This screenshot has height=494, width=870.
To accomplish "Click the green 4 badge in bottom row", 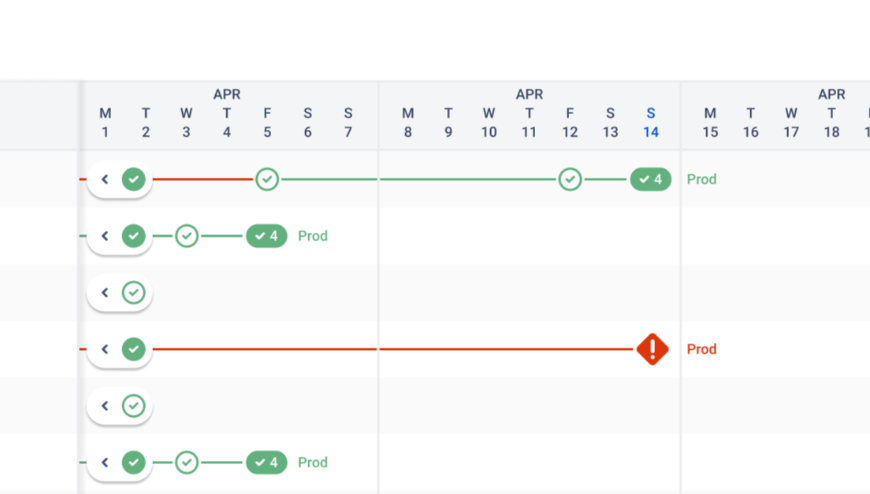I will [x=266, y=463].
